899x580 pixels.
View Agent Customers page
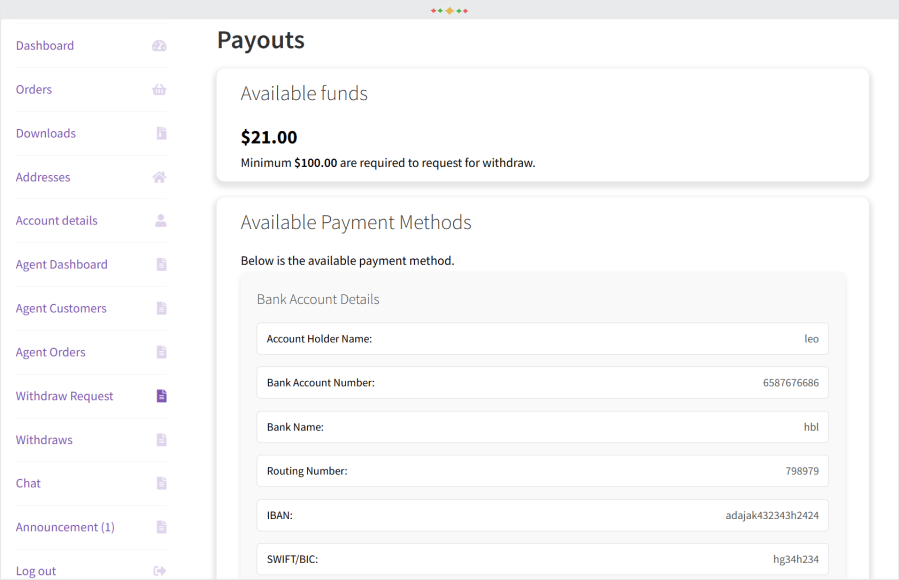61,308
